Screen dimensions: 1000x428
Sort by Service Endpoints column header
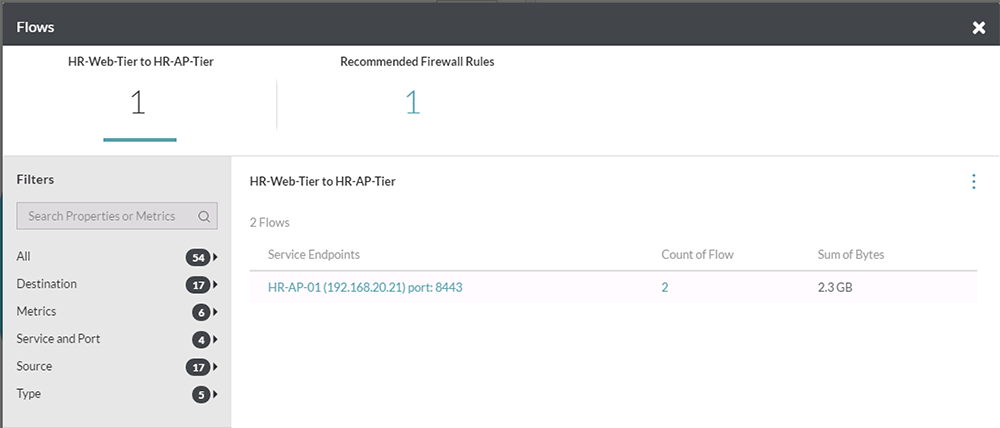pos(314,255)
